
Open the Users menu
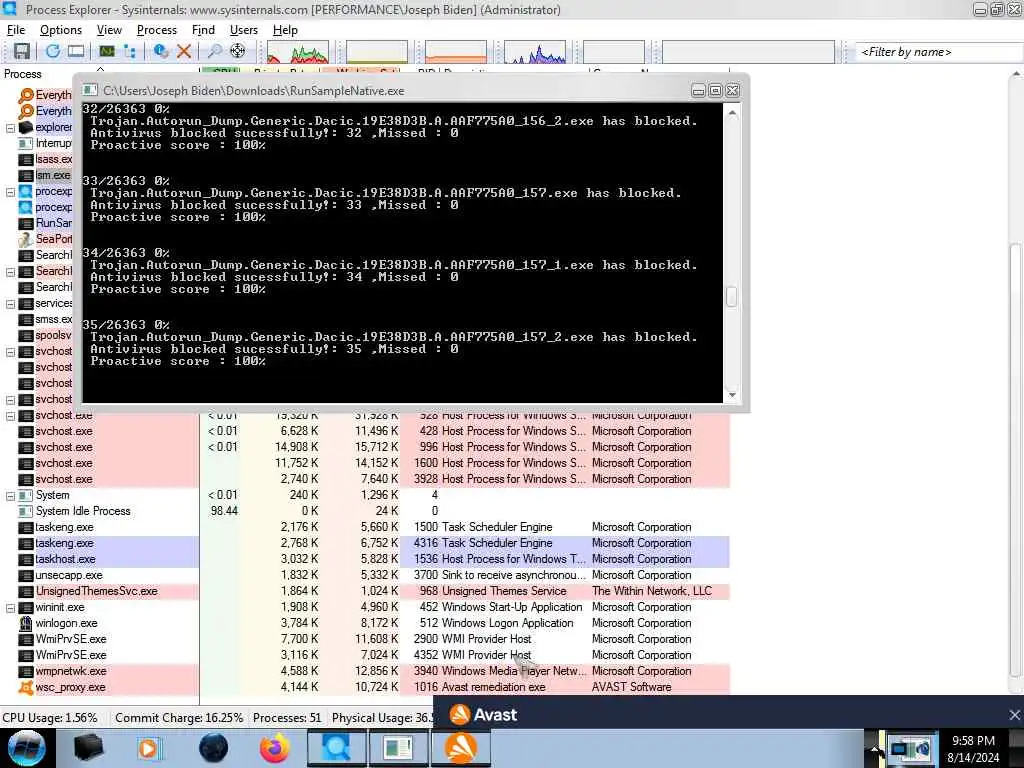tap(244, 30)
